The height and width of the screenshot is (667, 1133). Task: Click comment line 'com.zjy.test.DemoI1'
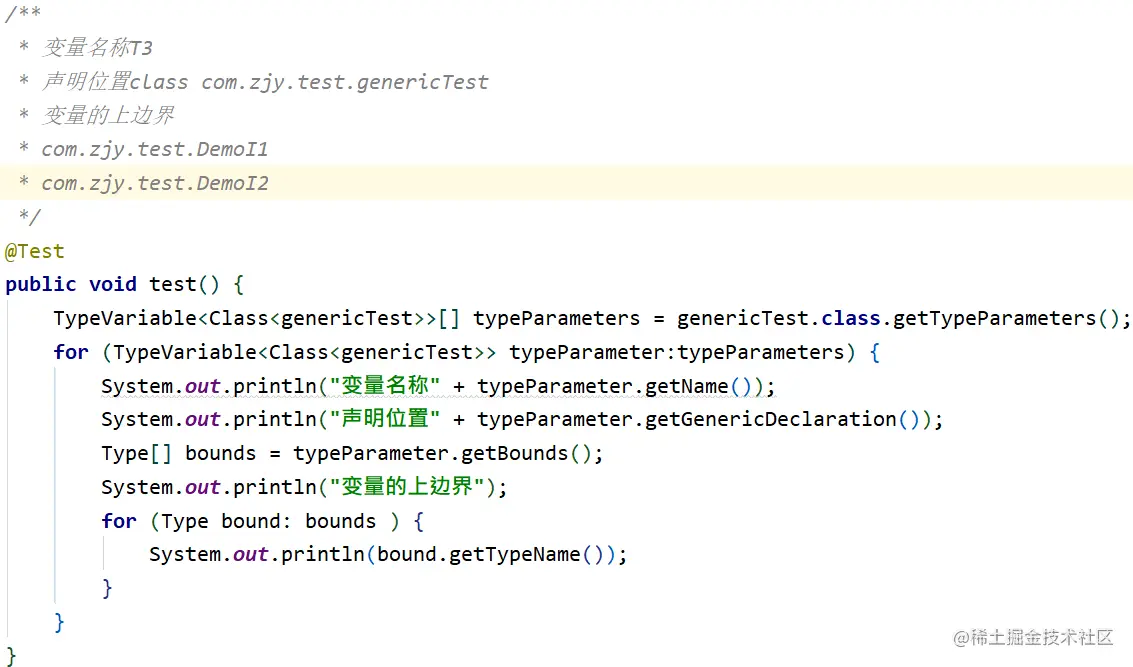pyautogui.click(x=155, y=149)
